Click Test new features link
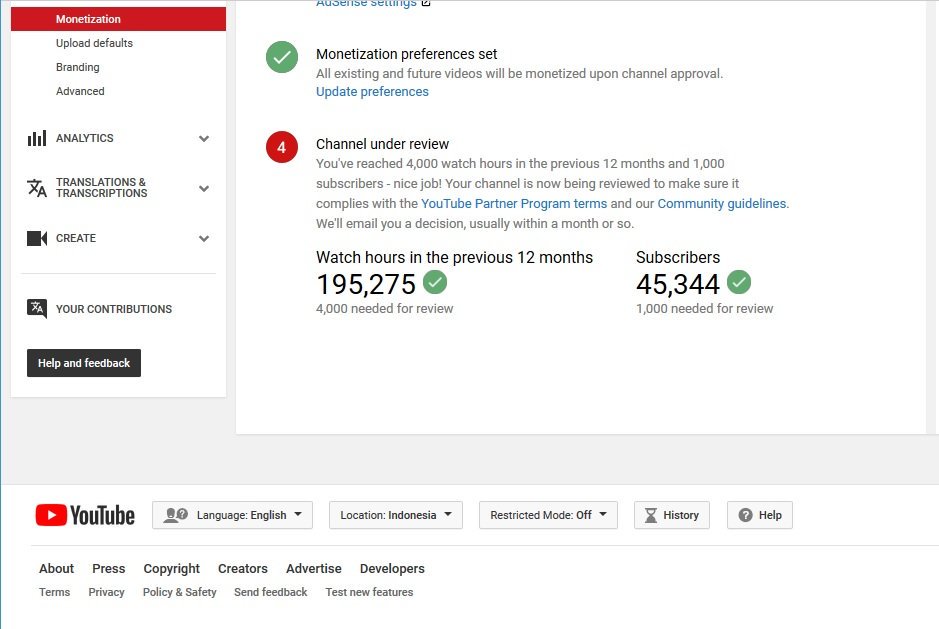Image resolution: width=939 pixels, height=629 pixels. click(x=369, y=592)
